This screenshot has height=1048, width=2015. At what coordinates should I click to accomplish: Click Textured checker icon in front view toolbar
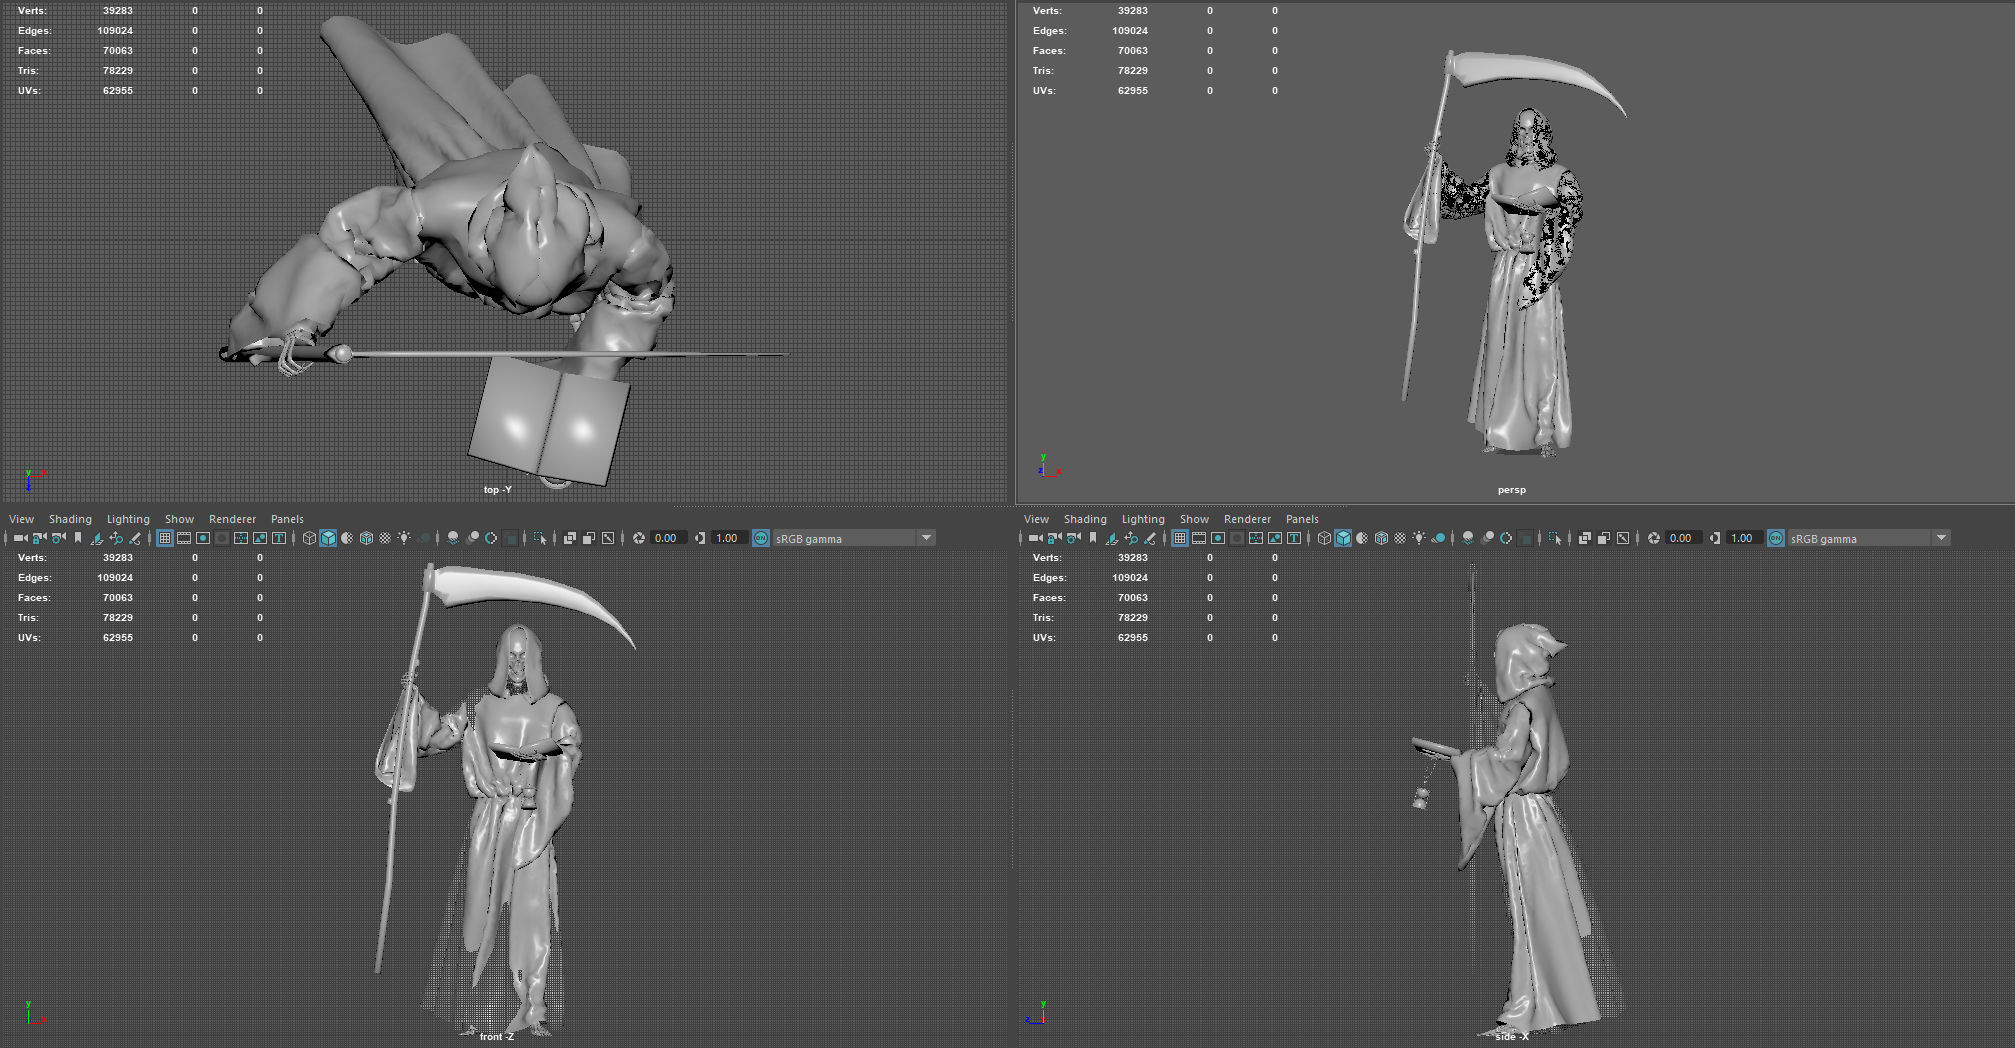click(385, 538)
